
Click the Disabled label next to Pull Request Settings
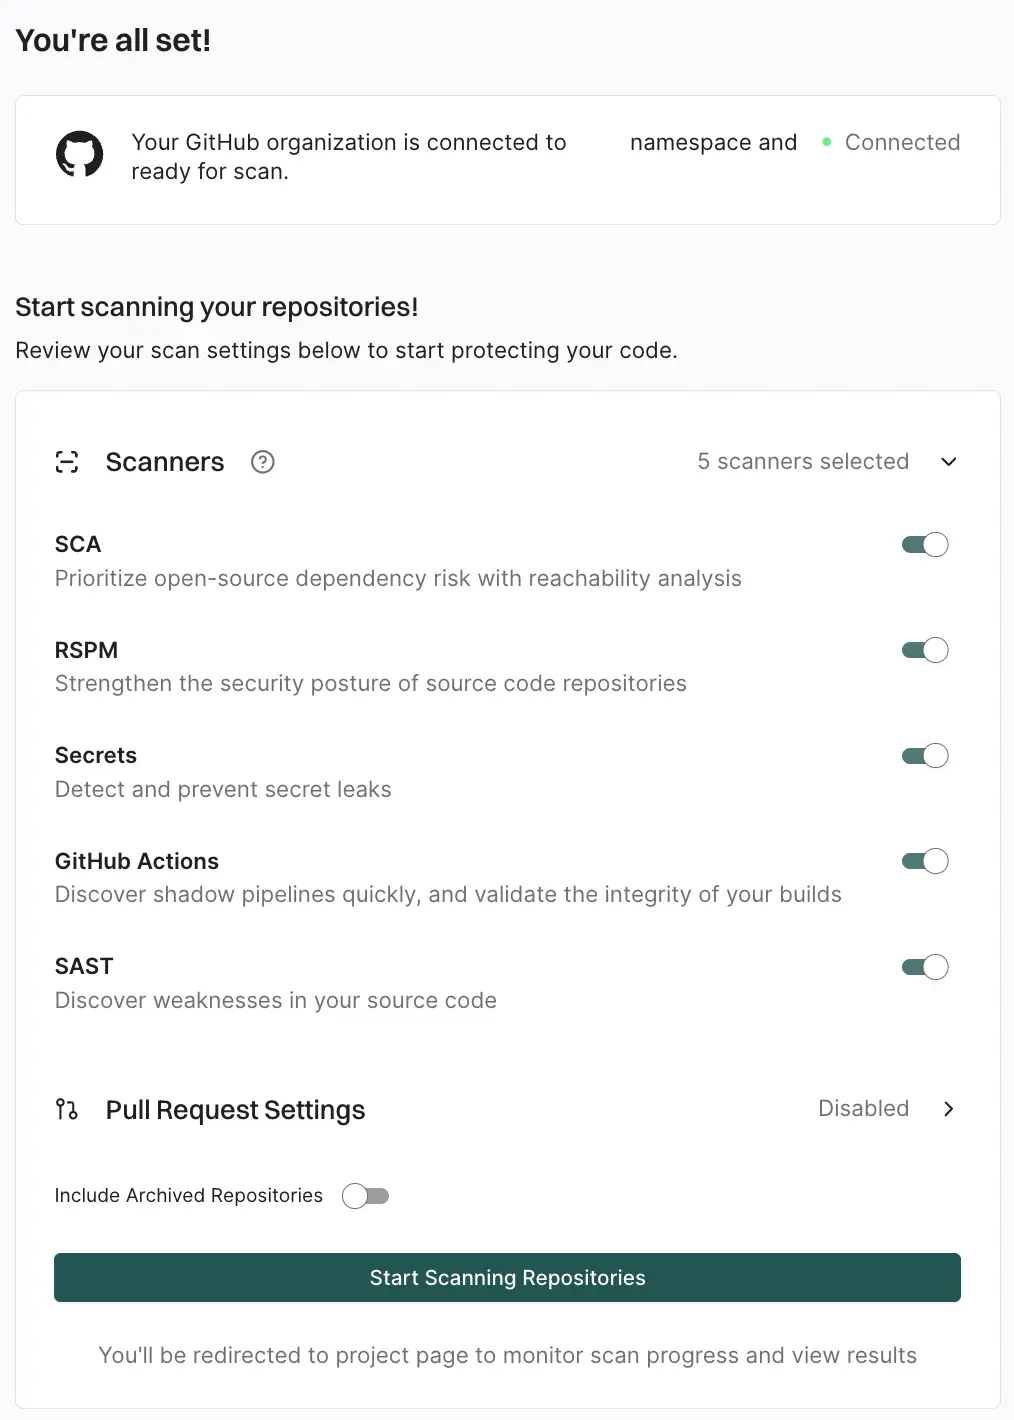click(x=862, y=1108)
